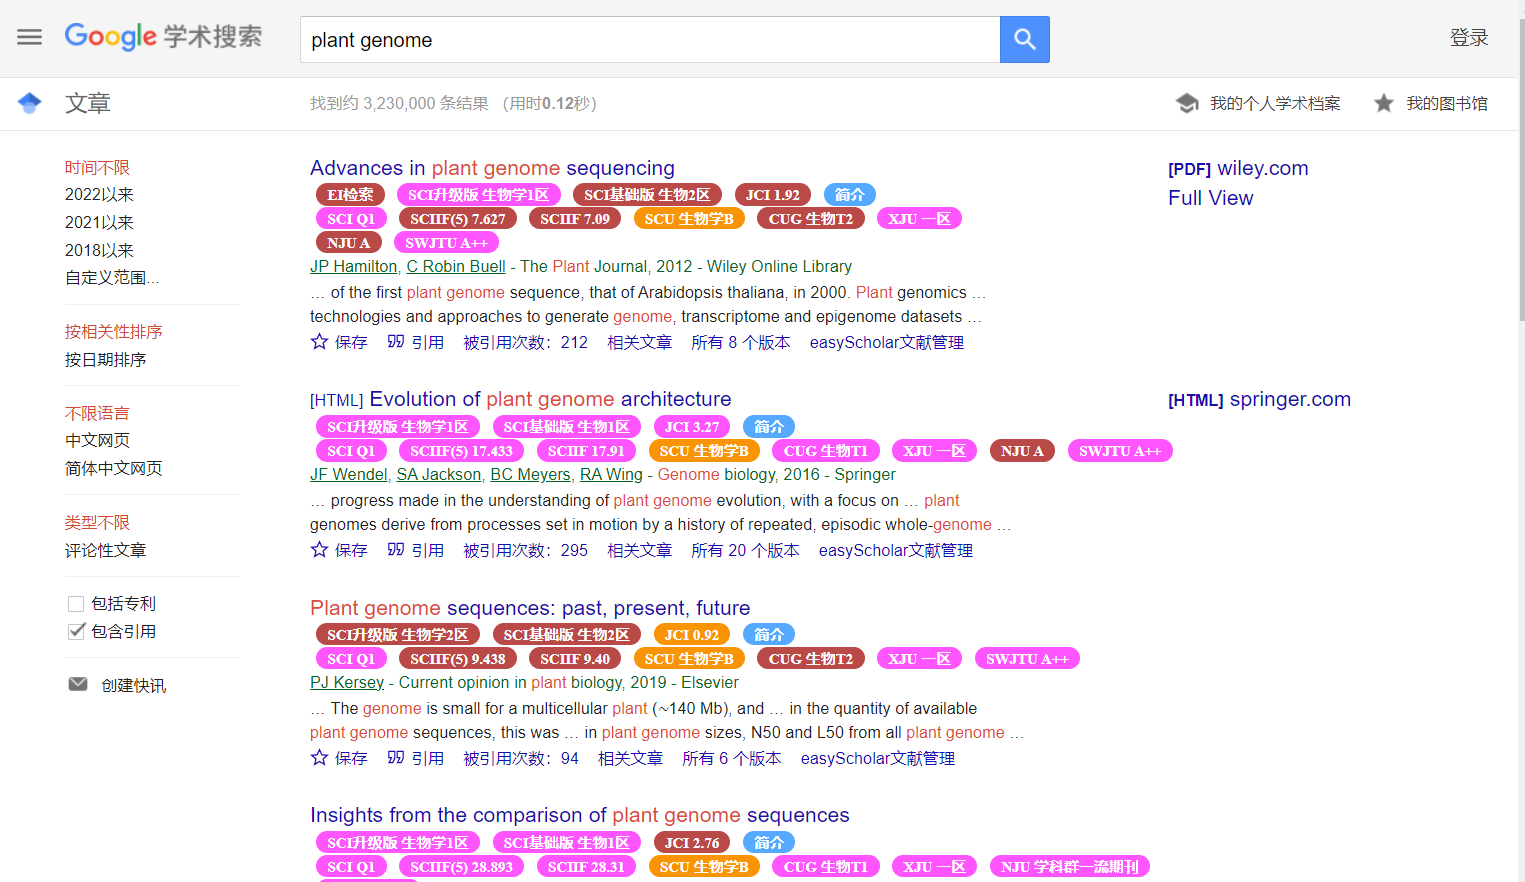Open the hamburger menu

click(x=30, y=37)
